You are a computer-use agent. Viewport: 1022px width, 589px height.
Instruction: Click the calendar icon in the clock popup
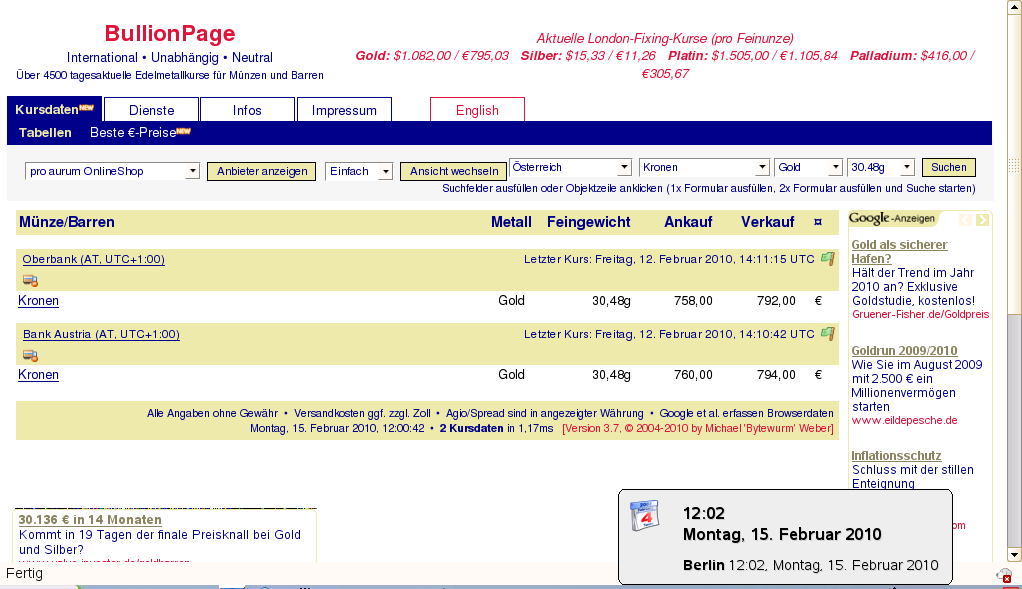coord(645,517)
